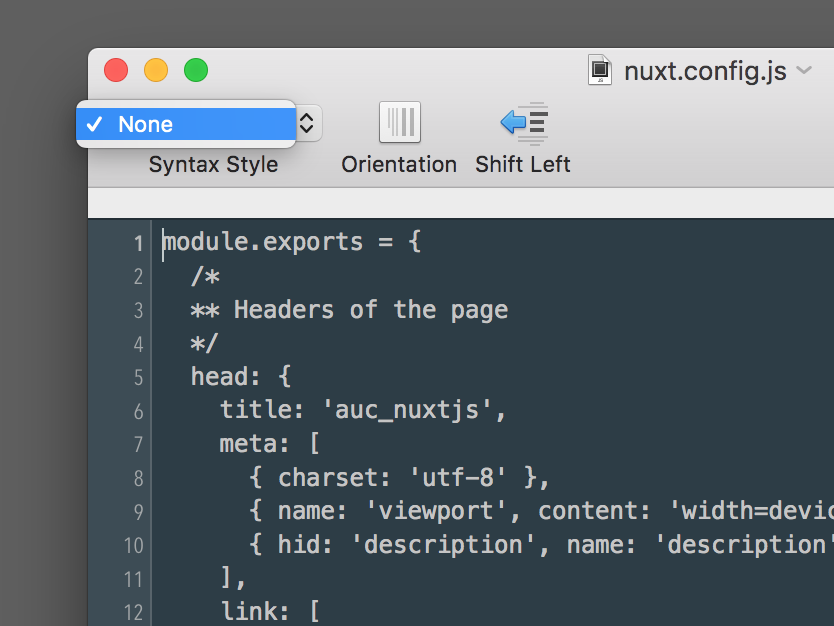Click line number 10 in gutter
The image size is (834, 626).
[134, 546]
